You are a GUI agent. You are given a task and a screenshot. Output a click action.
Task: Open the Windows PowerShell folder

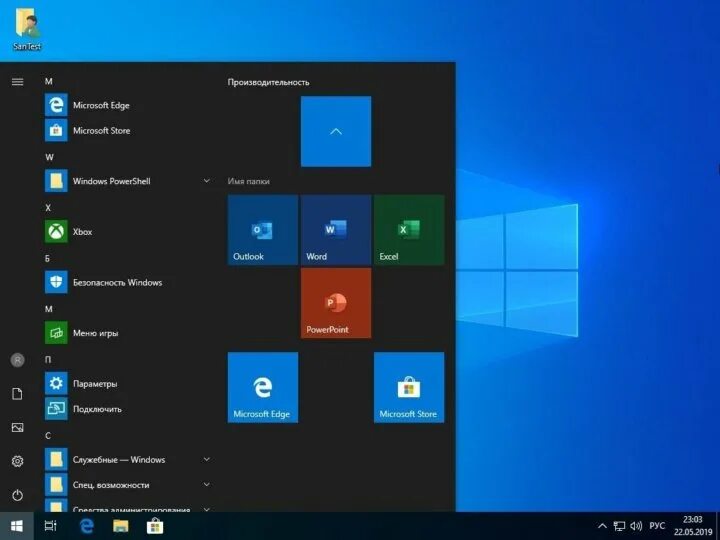[126, 181]
